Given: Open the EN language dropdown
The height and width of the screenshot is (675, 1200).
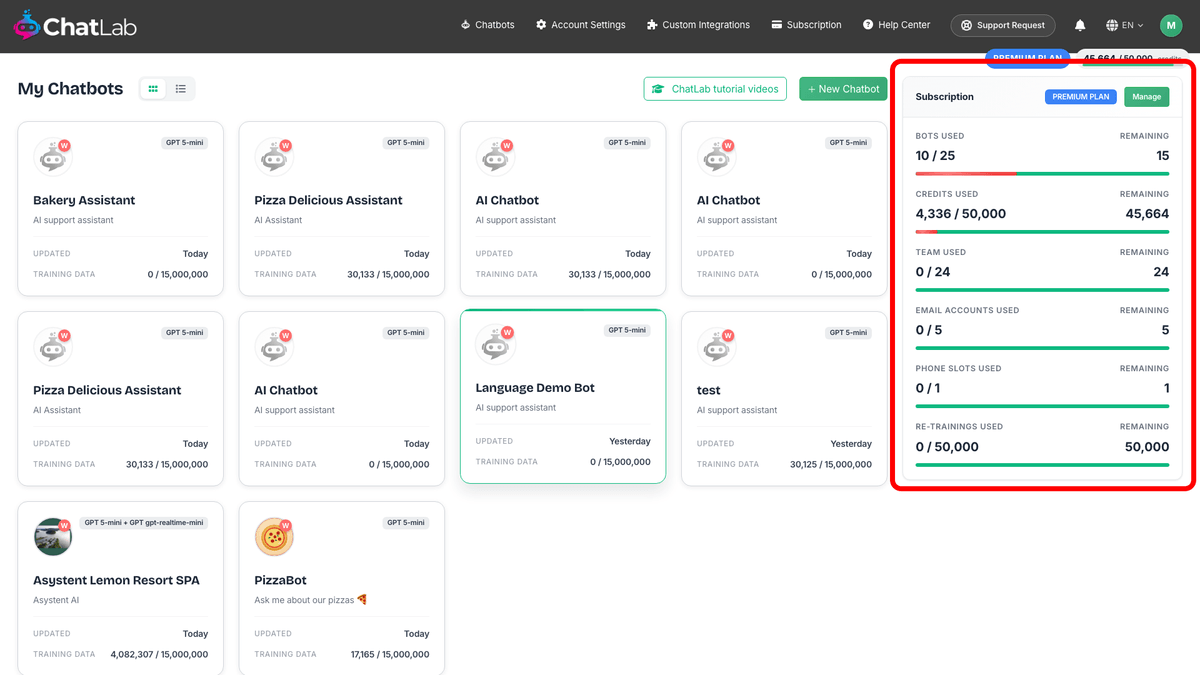Looking at the screenshot, I should (x=1125, y=25).
